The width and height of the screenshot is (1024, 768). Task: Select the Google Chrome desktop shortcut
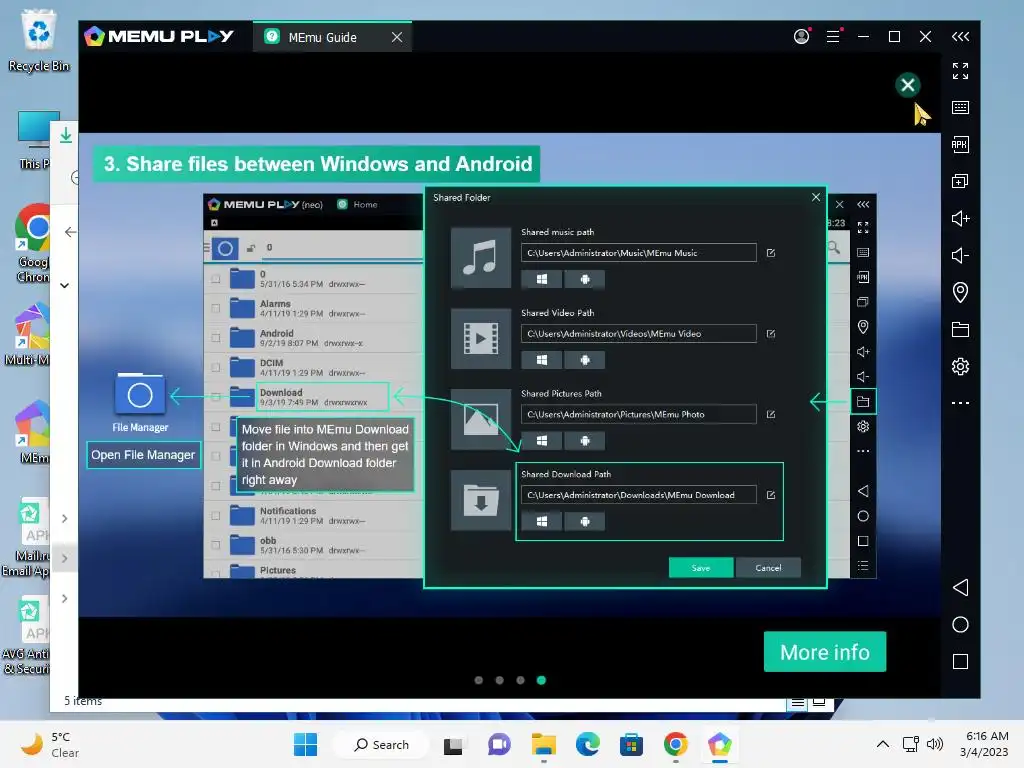coord(33,243)
